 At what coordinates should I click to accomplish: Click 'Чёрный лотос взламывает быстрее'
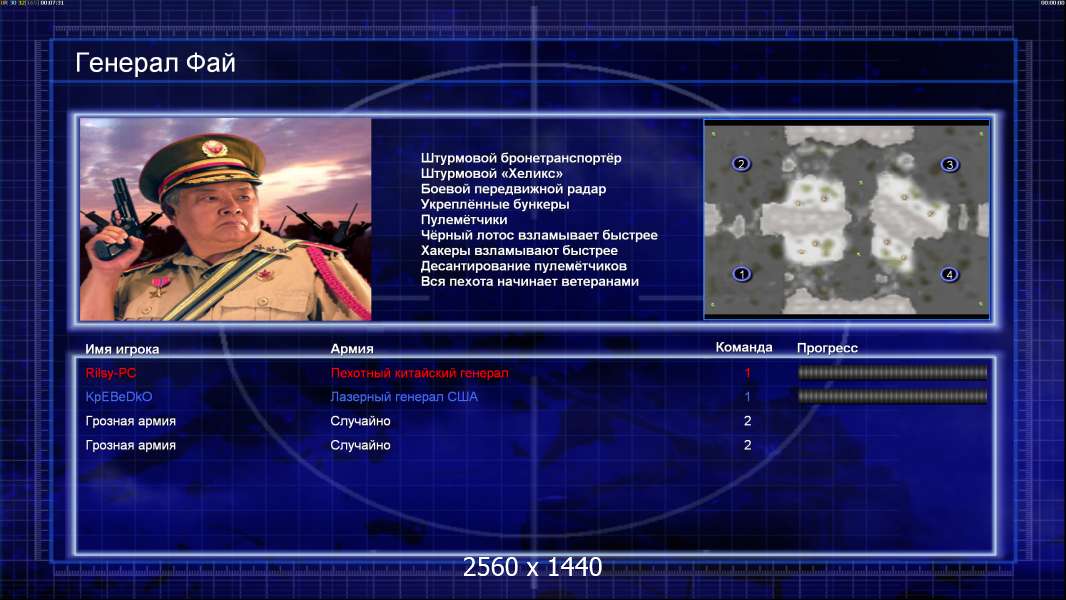[539, 235]
